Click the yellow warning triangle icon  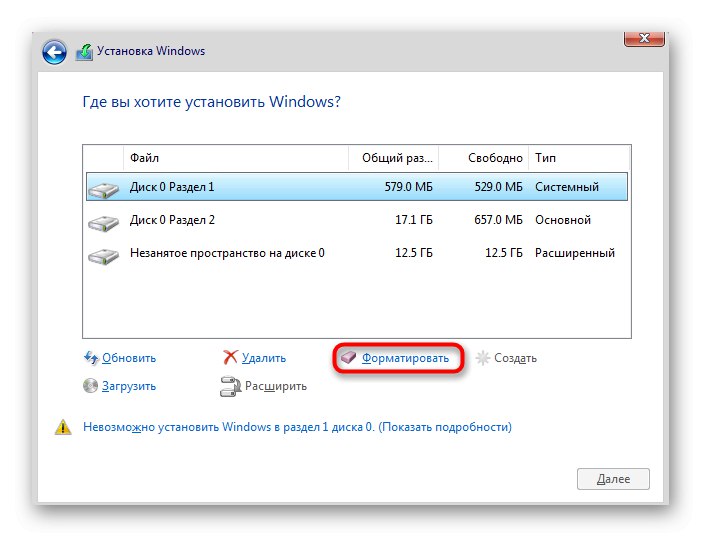pyautogui.click(x=63, y=427)
